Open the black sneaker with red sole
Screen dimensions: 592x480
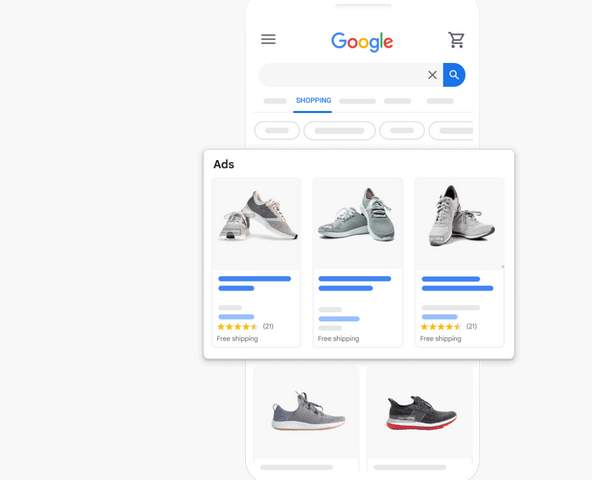coord(420,412)
